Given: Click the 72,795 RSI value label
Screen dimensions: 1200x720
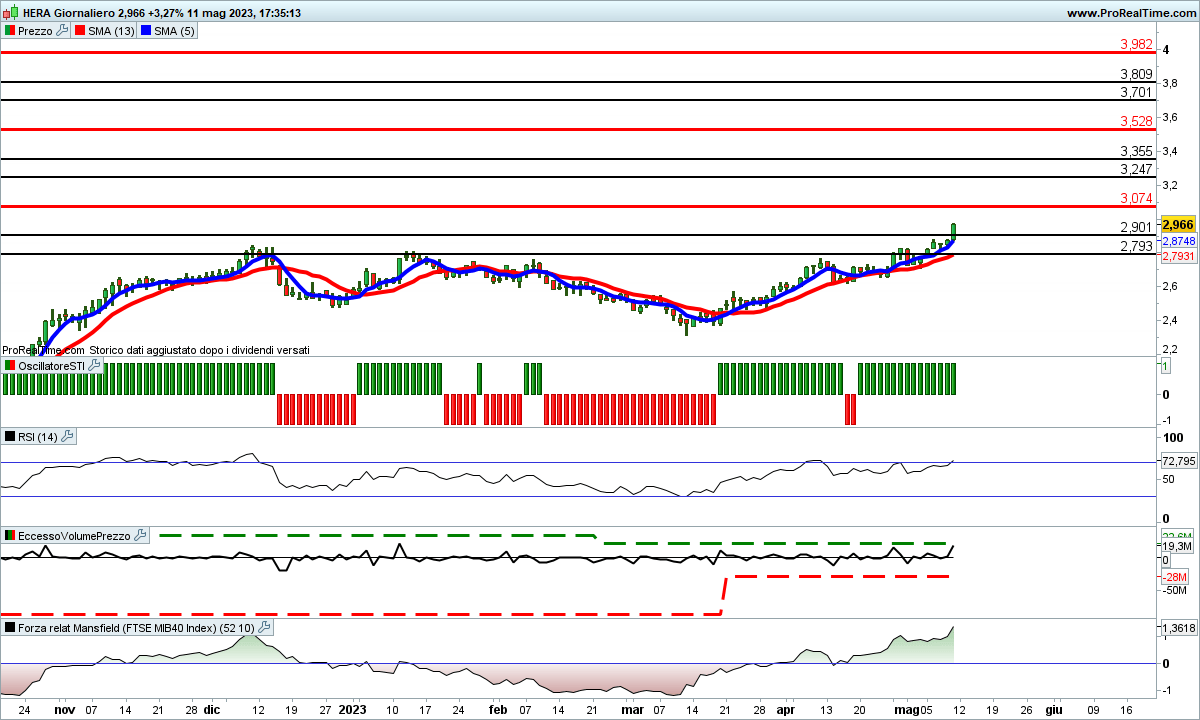Looking at the screenshot, I should [x=1177, y=462].
